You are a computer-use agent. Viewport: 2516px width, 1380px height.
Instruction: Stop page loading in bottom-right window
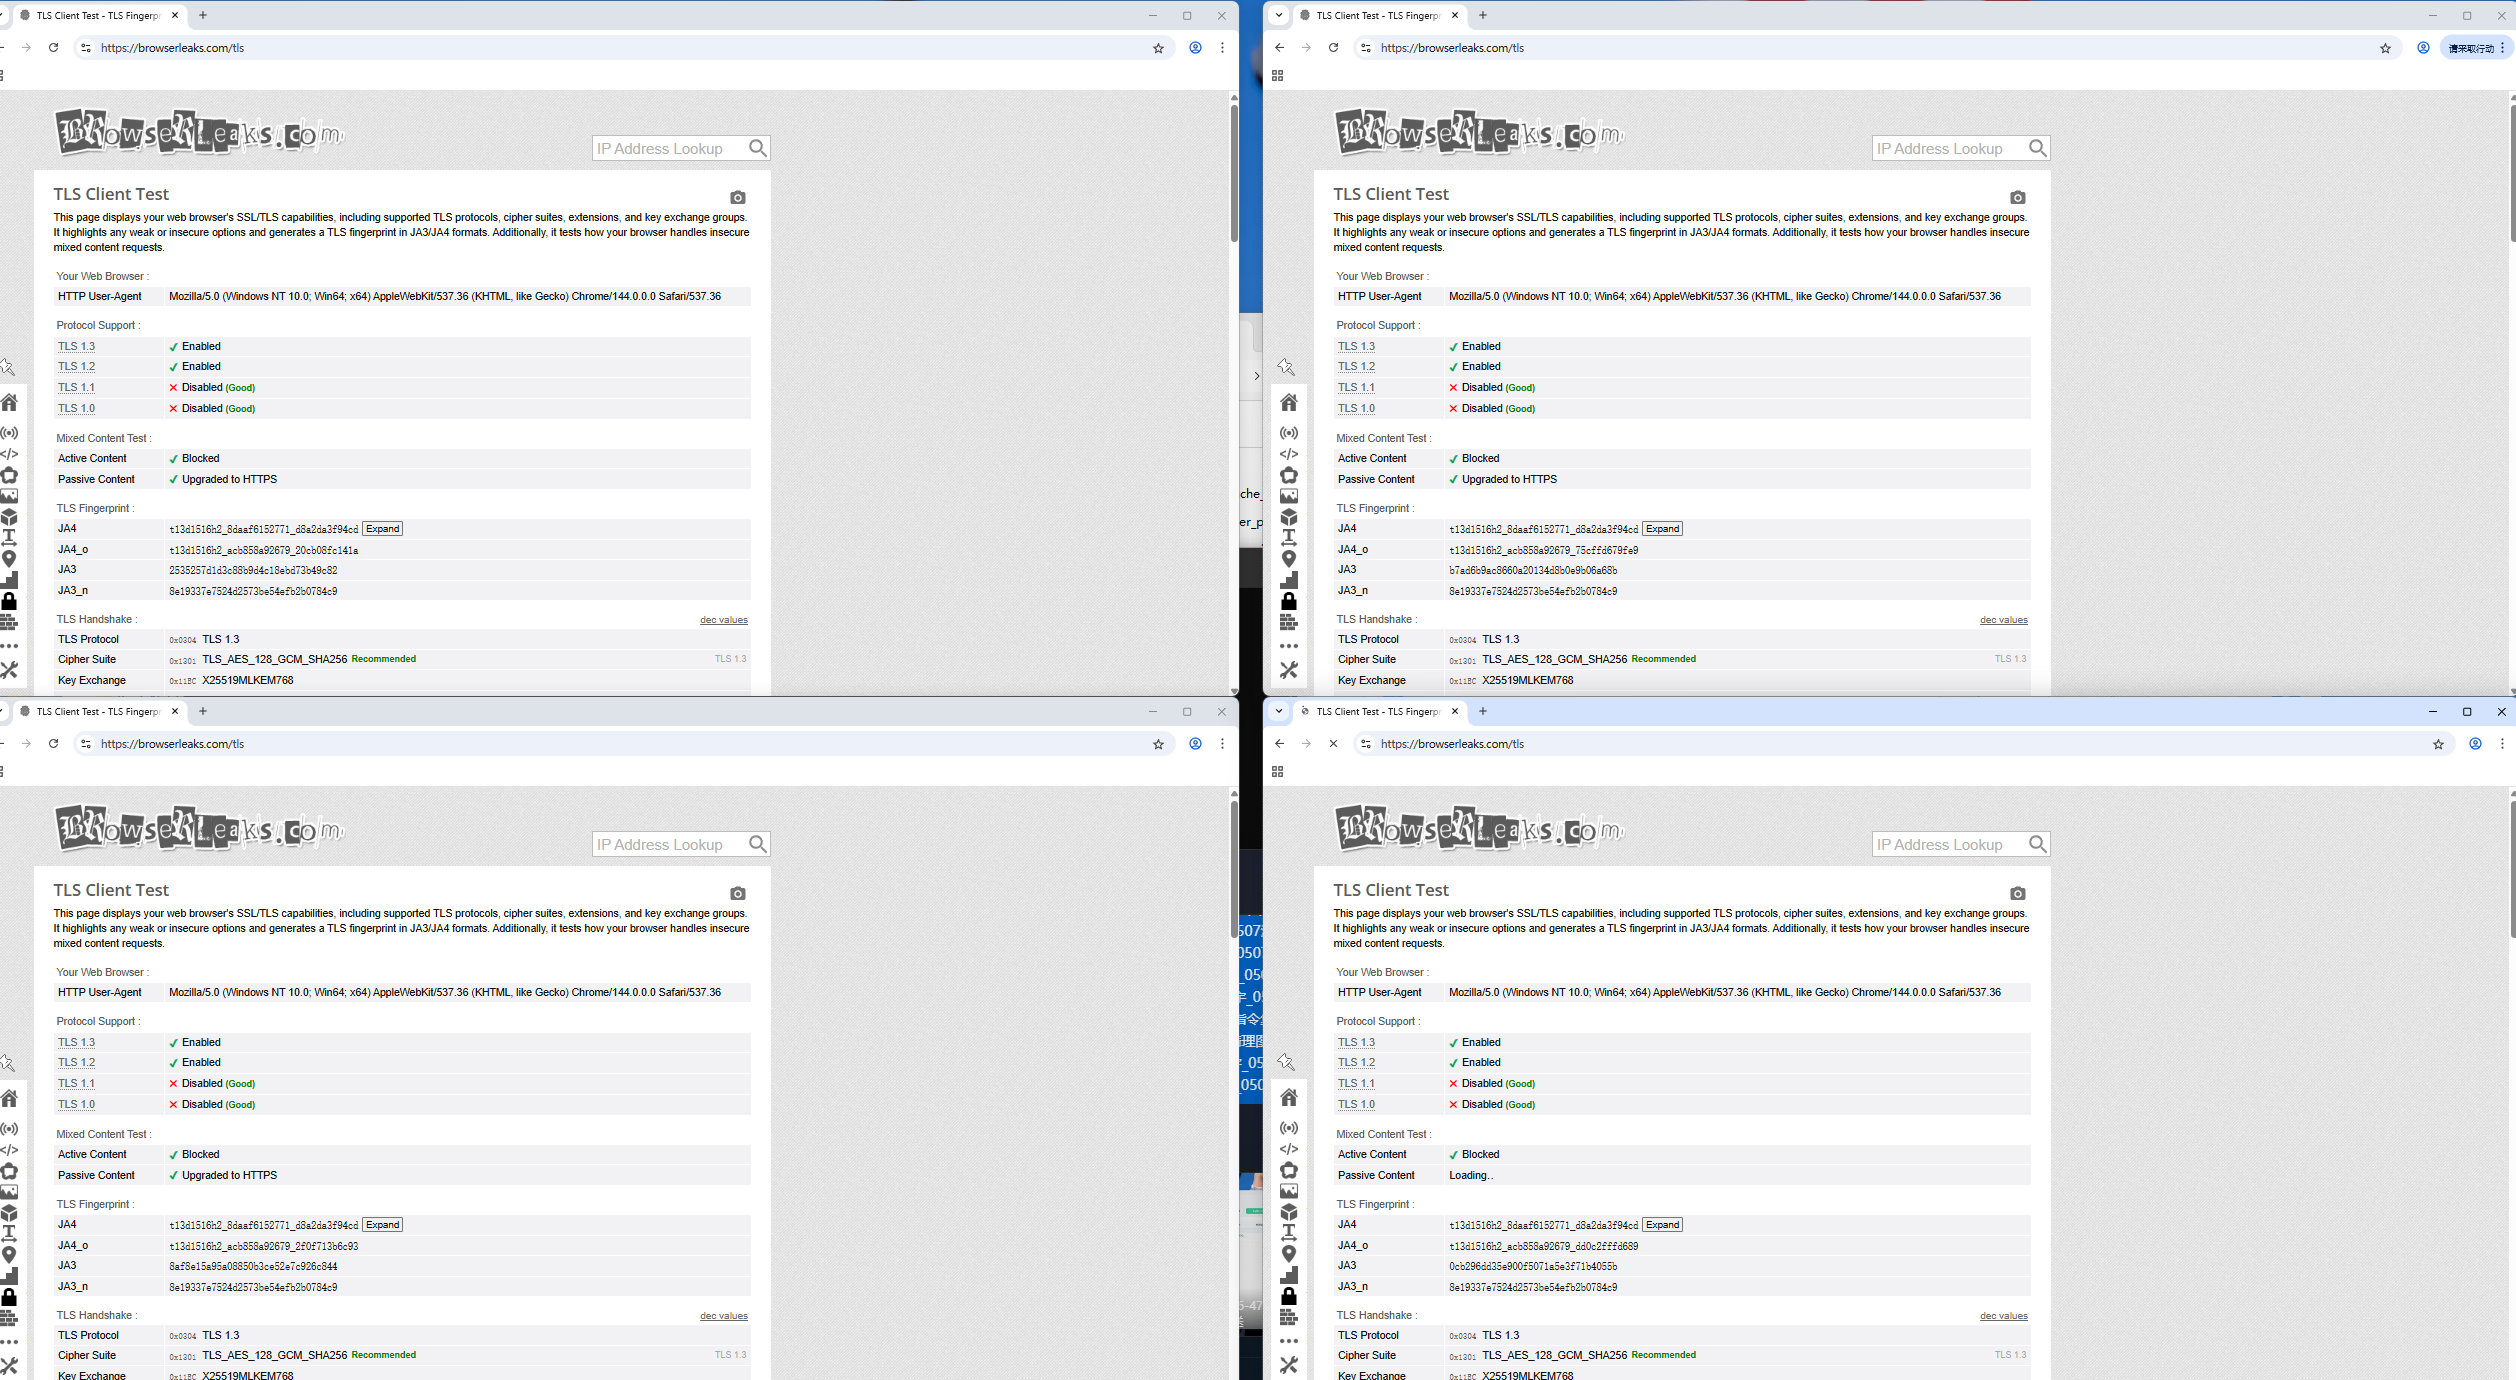point(1333,744)
